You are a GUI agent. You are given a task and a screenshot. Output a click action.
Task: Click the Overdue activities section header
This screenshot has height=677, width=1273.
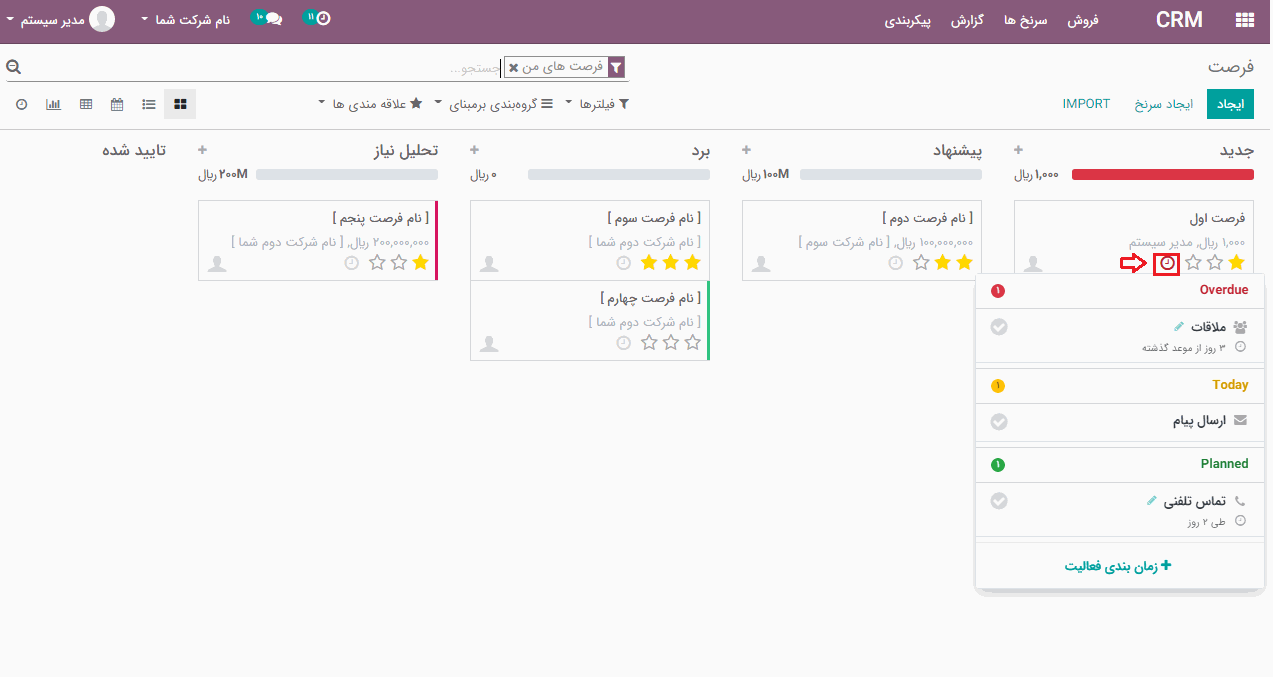click(1120, 290)
